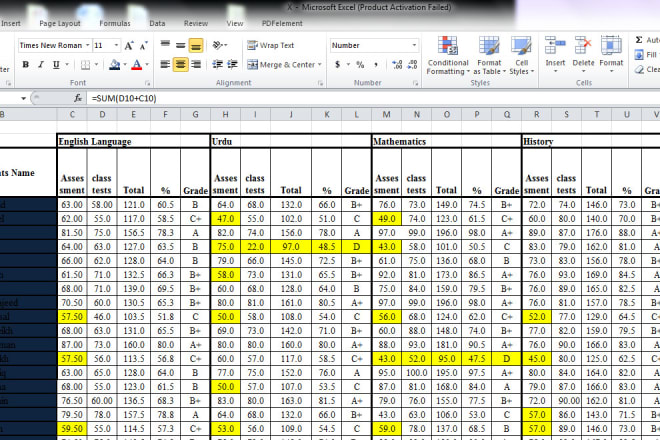The height and width of the screenshot is (440, 660).
Task: Open Format as Table gallery
Action: point(489,56)
